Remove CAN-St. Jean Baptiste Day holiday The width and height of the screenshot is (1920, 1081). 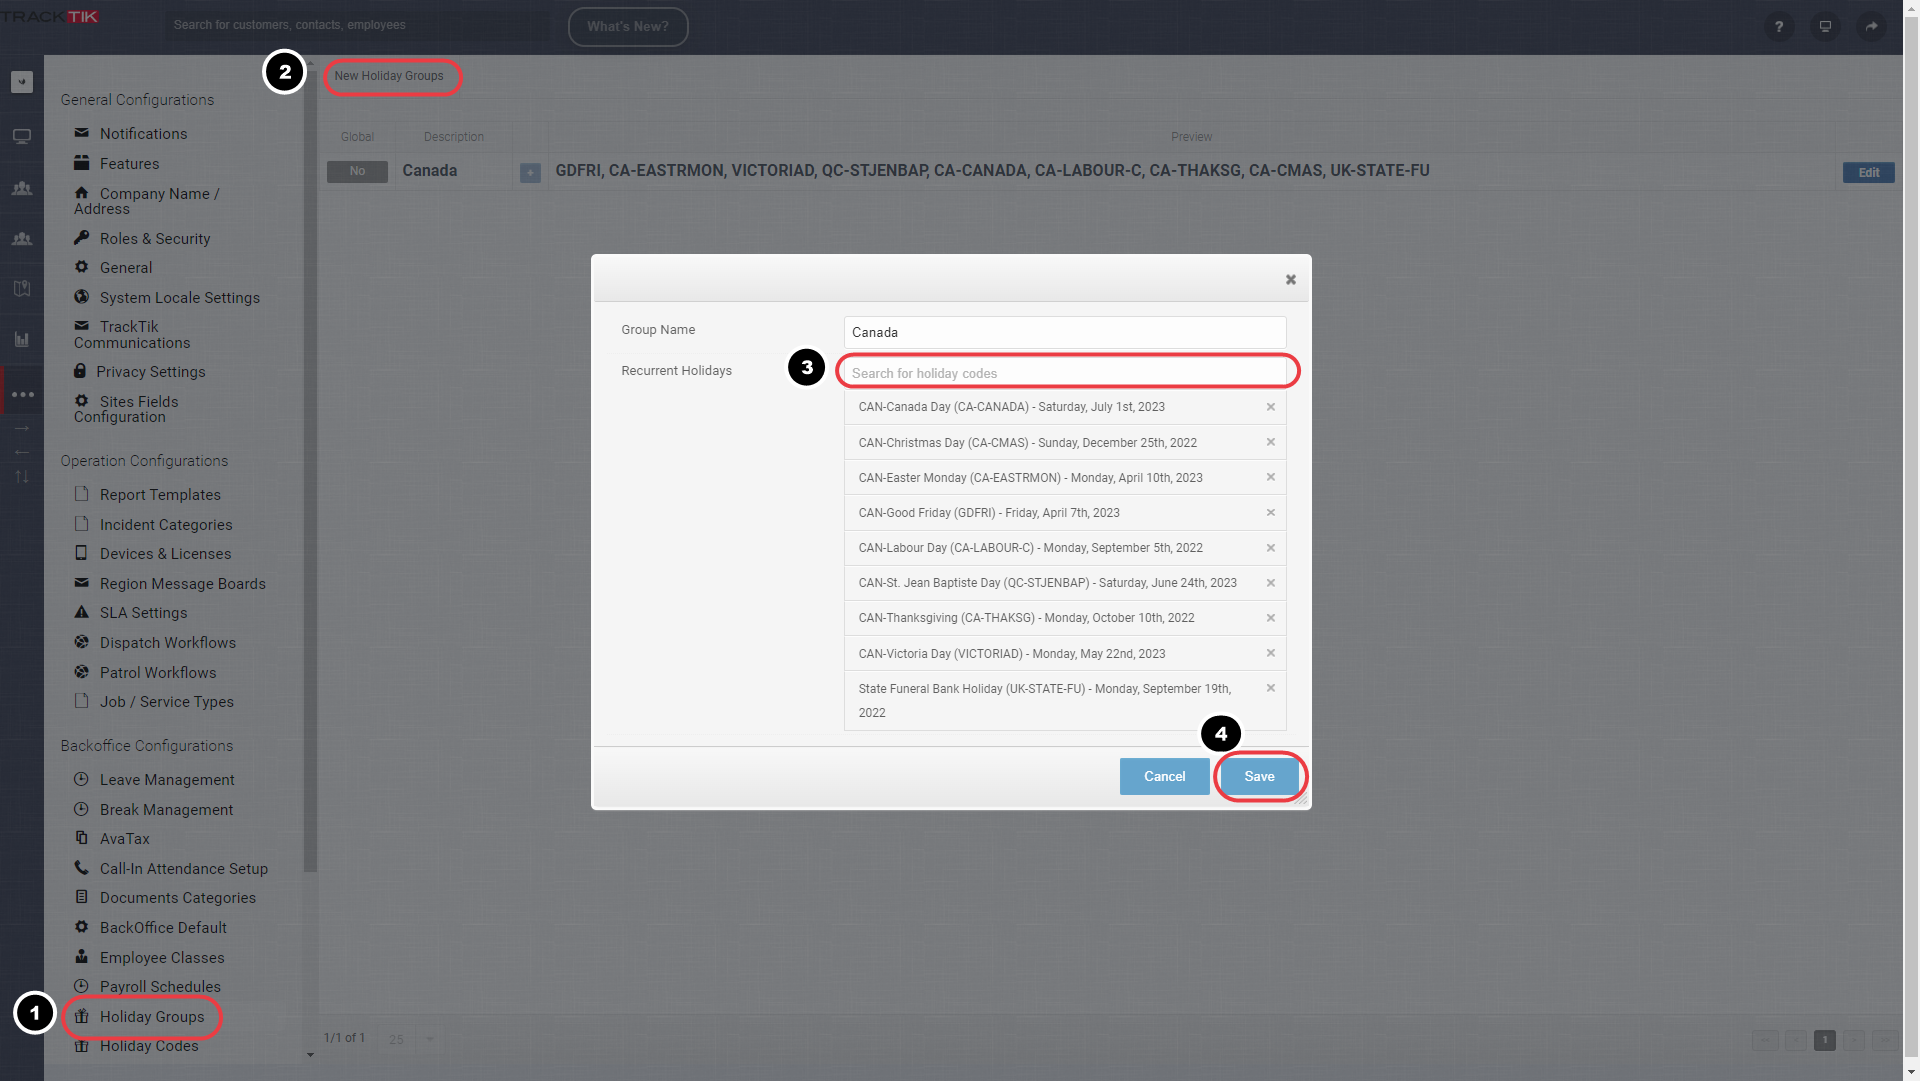tap(1271, 583)
